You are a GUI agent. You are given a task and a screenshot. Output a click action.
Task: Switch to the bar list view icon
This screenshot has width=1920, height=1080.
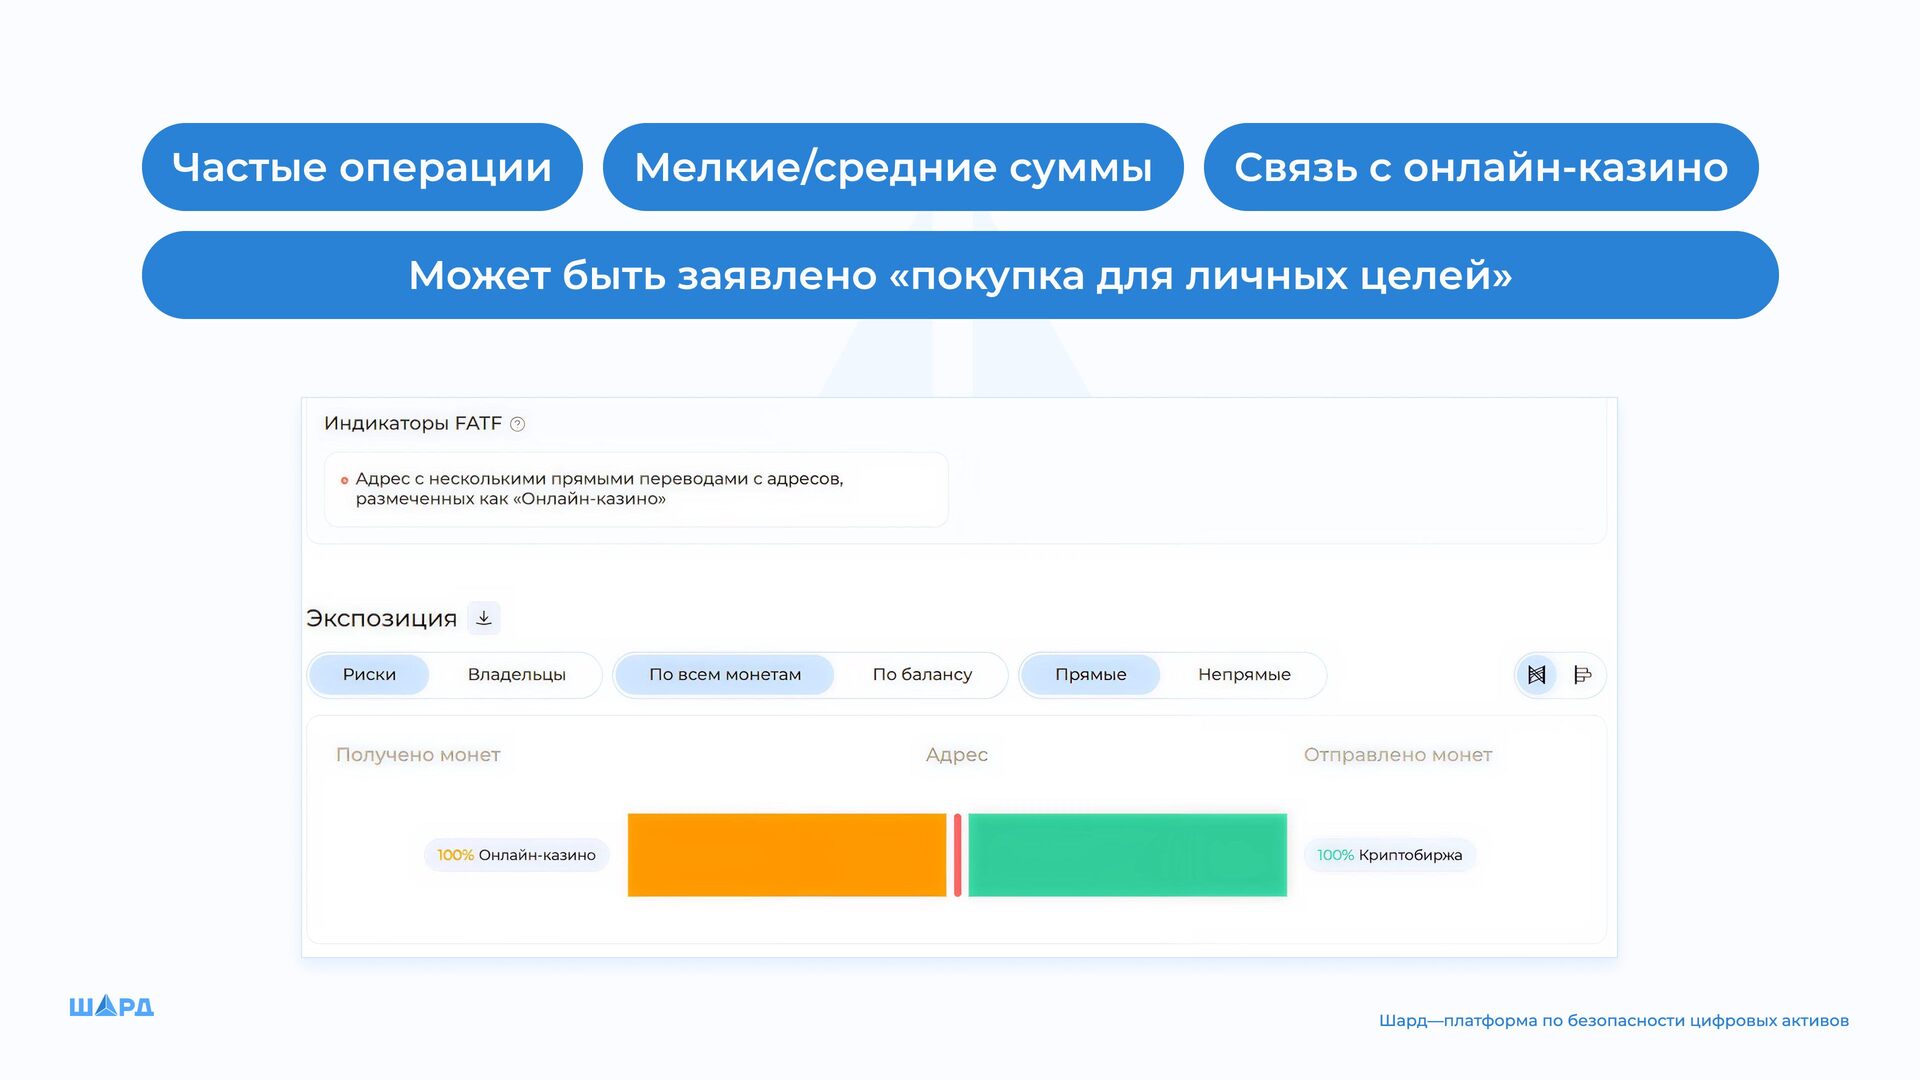(1582, 675)
